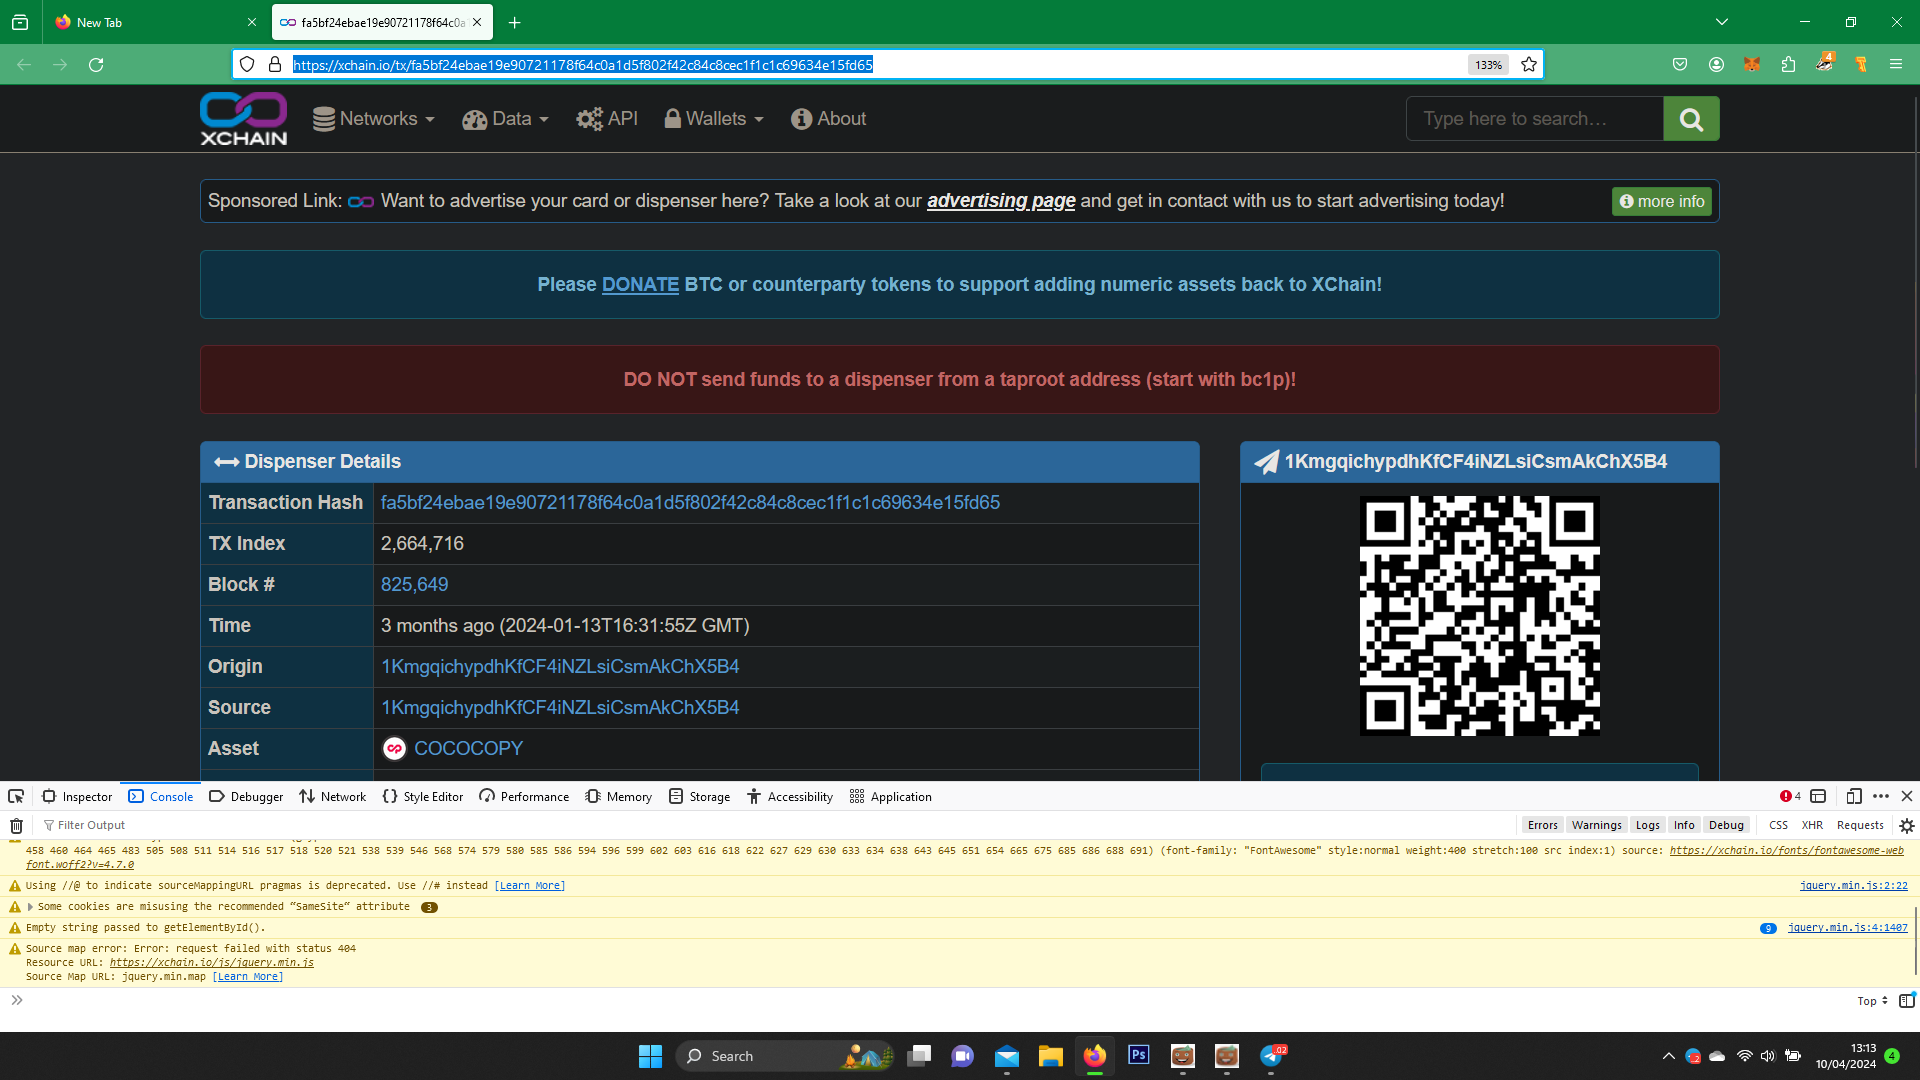Image resolution: width=1920 pixels, height=1080 pixels.
Task: Open File Explorer from the taskbar
Action: tap(1050, 1055)
